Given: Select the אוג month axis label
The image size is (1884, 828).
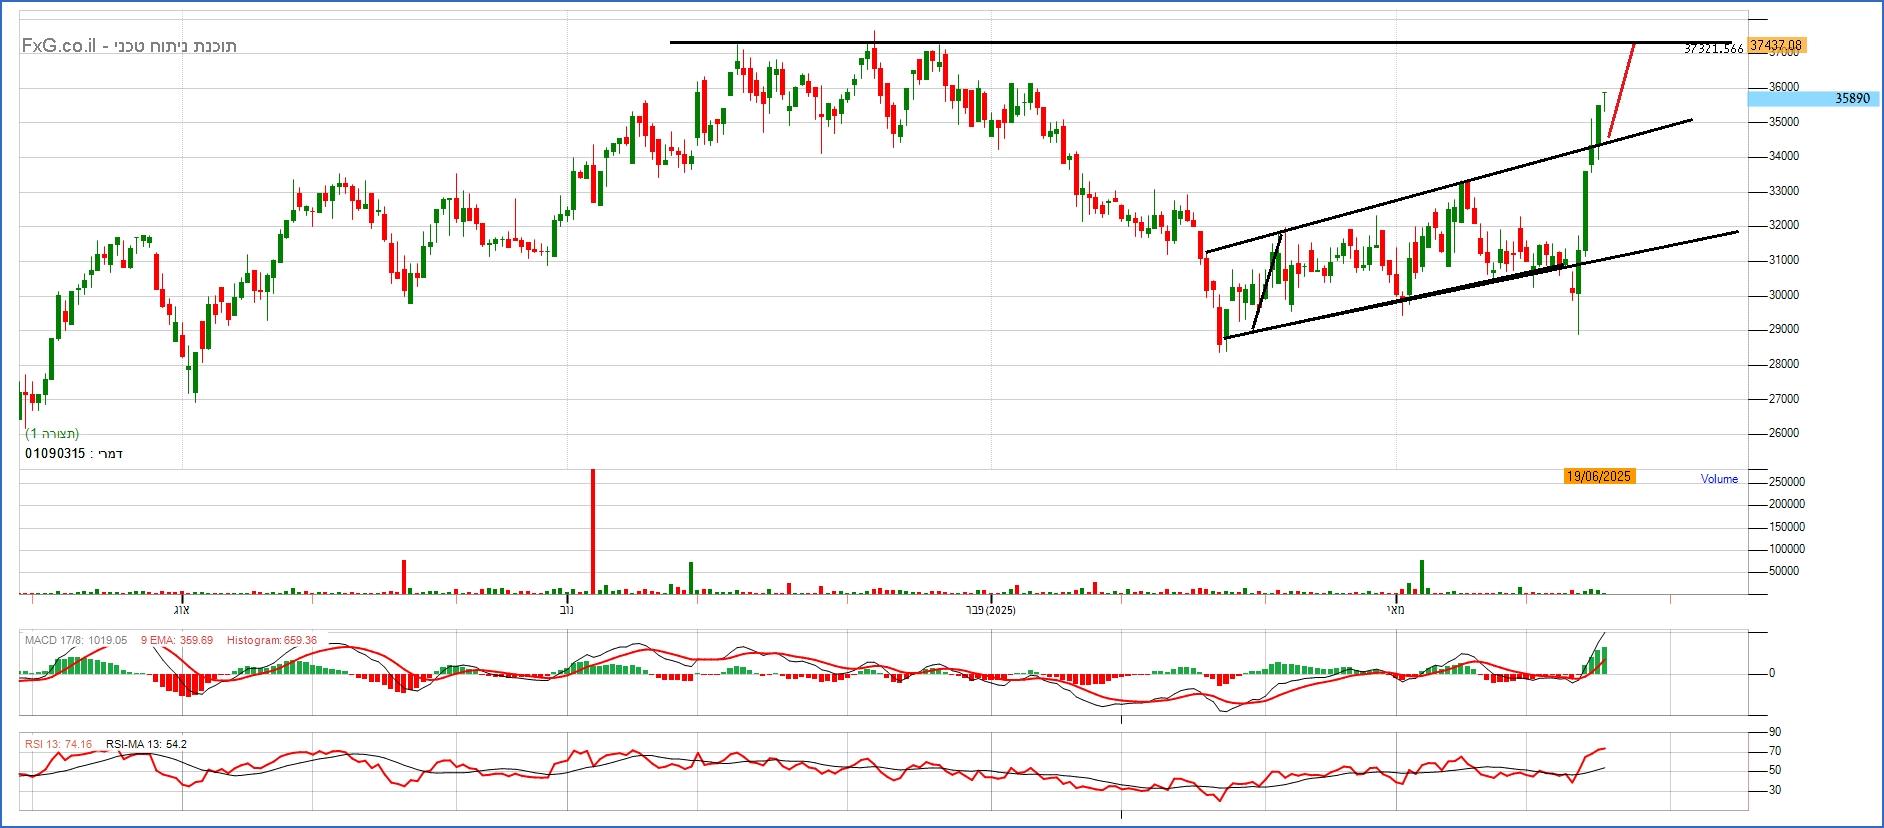Looking at the screenshot, I should 181,610.
